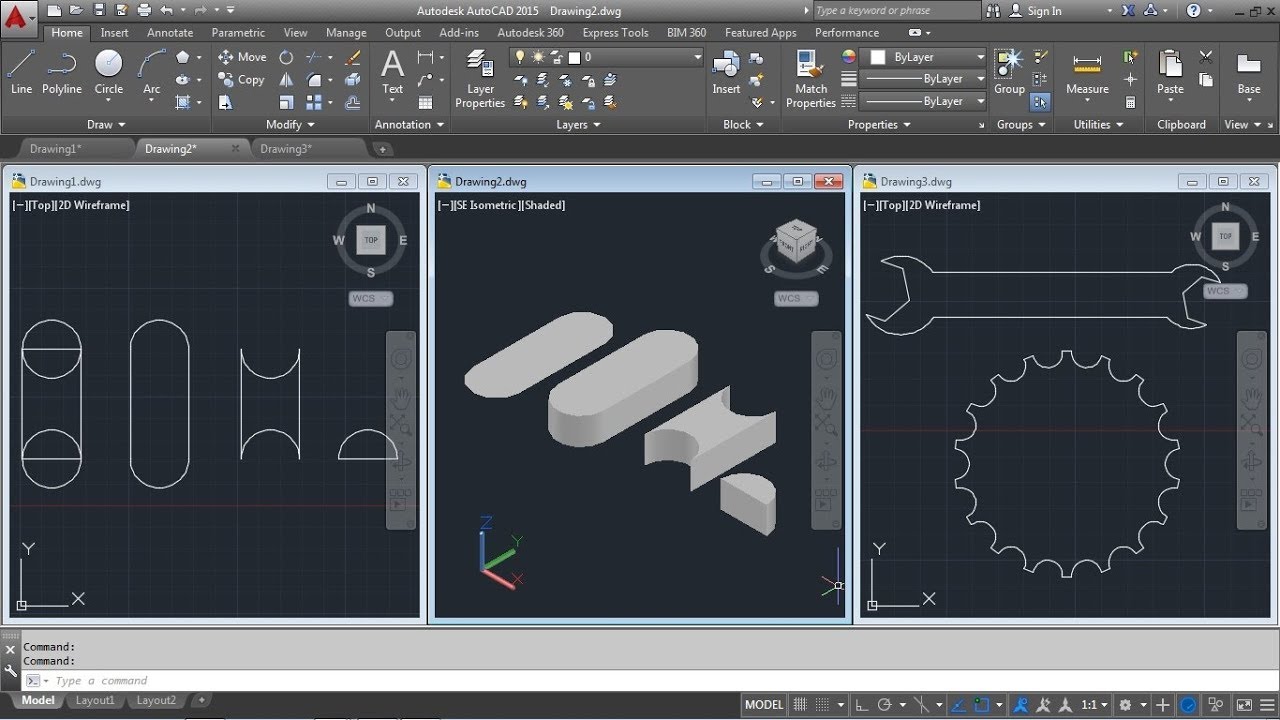1280x720 pixels.
Task: Expand the Utilities panel dropdown
Action: (1098, 125)
